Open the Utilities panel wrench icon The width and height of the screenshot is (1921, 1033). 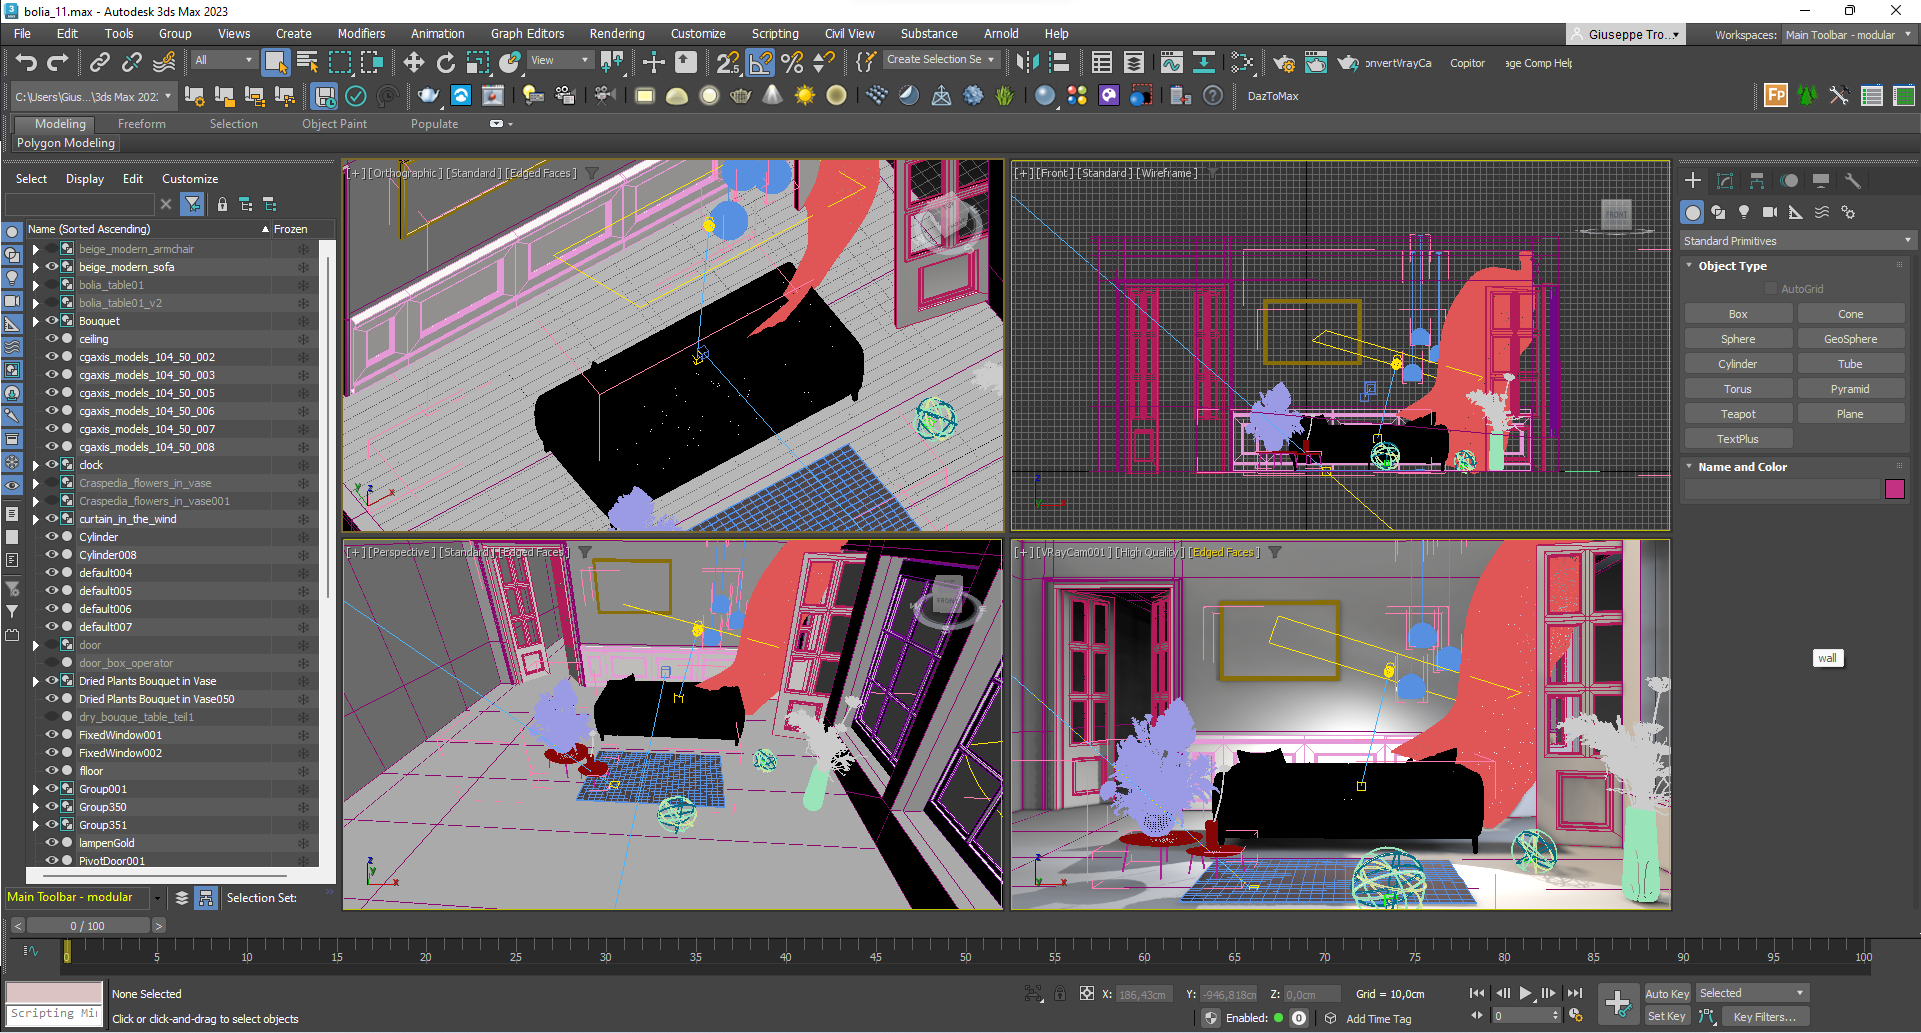[1853, 181]
